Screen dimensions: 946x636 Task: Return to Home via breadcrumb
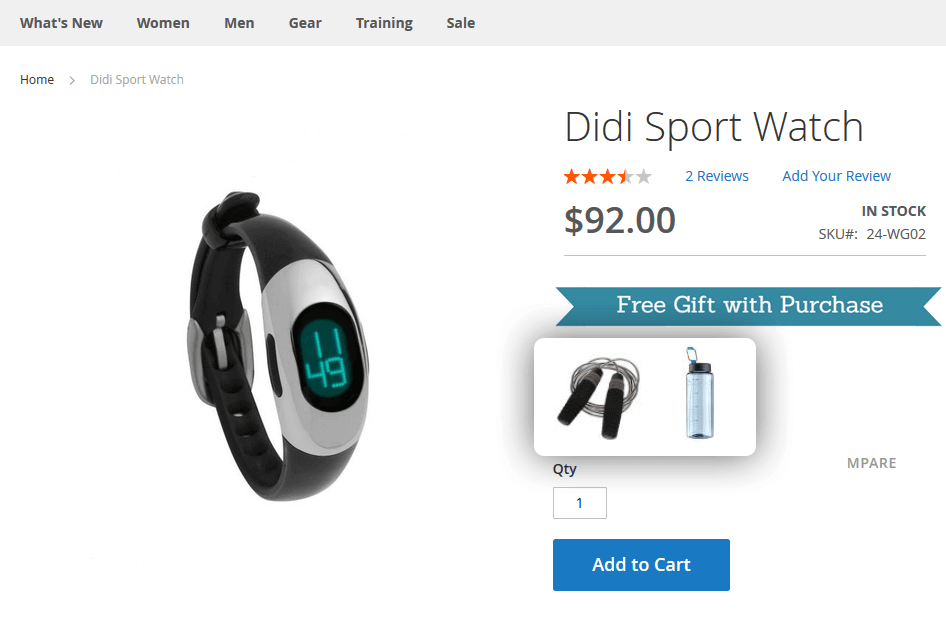37,80
